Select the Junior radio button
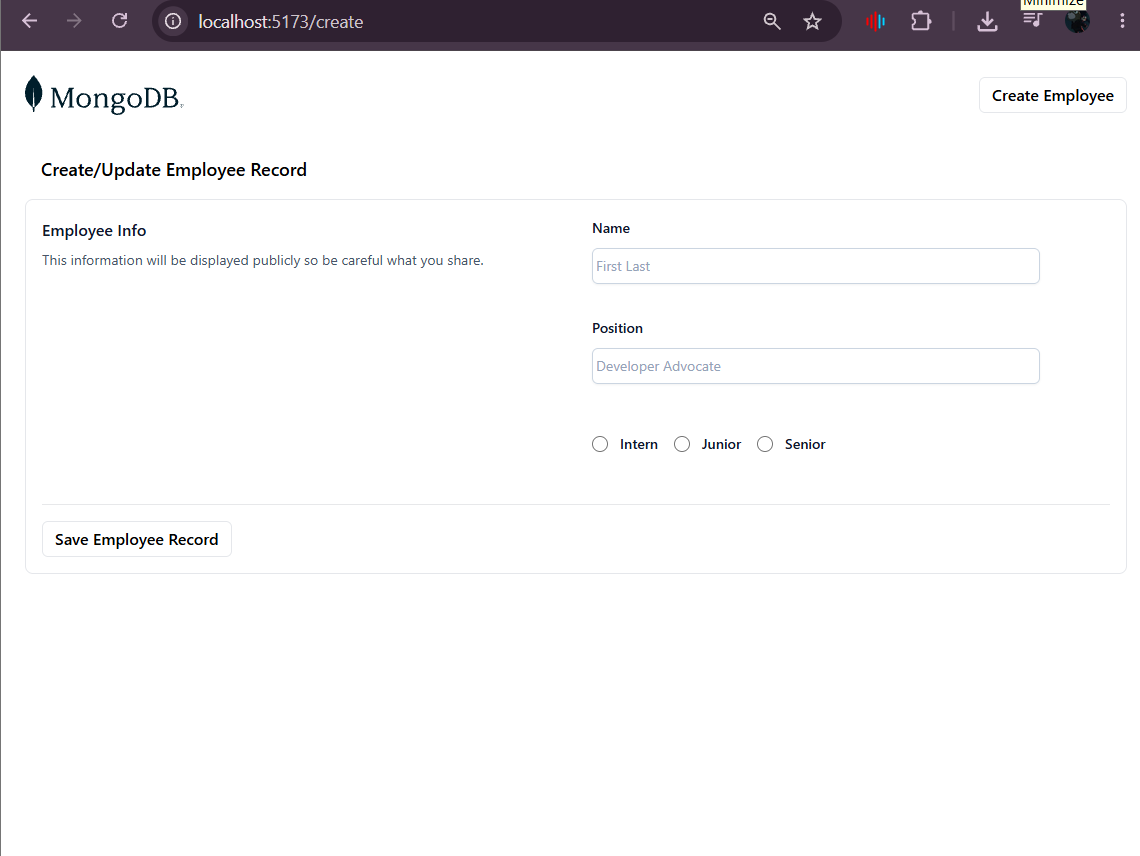This screenshot has height=856, width=1140. tap(682, 444)
